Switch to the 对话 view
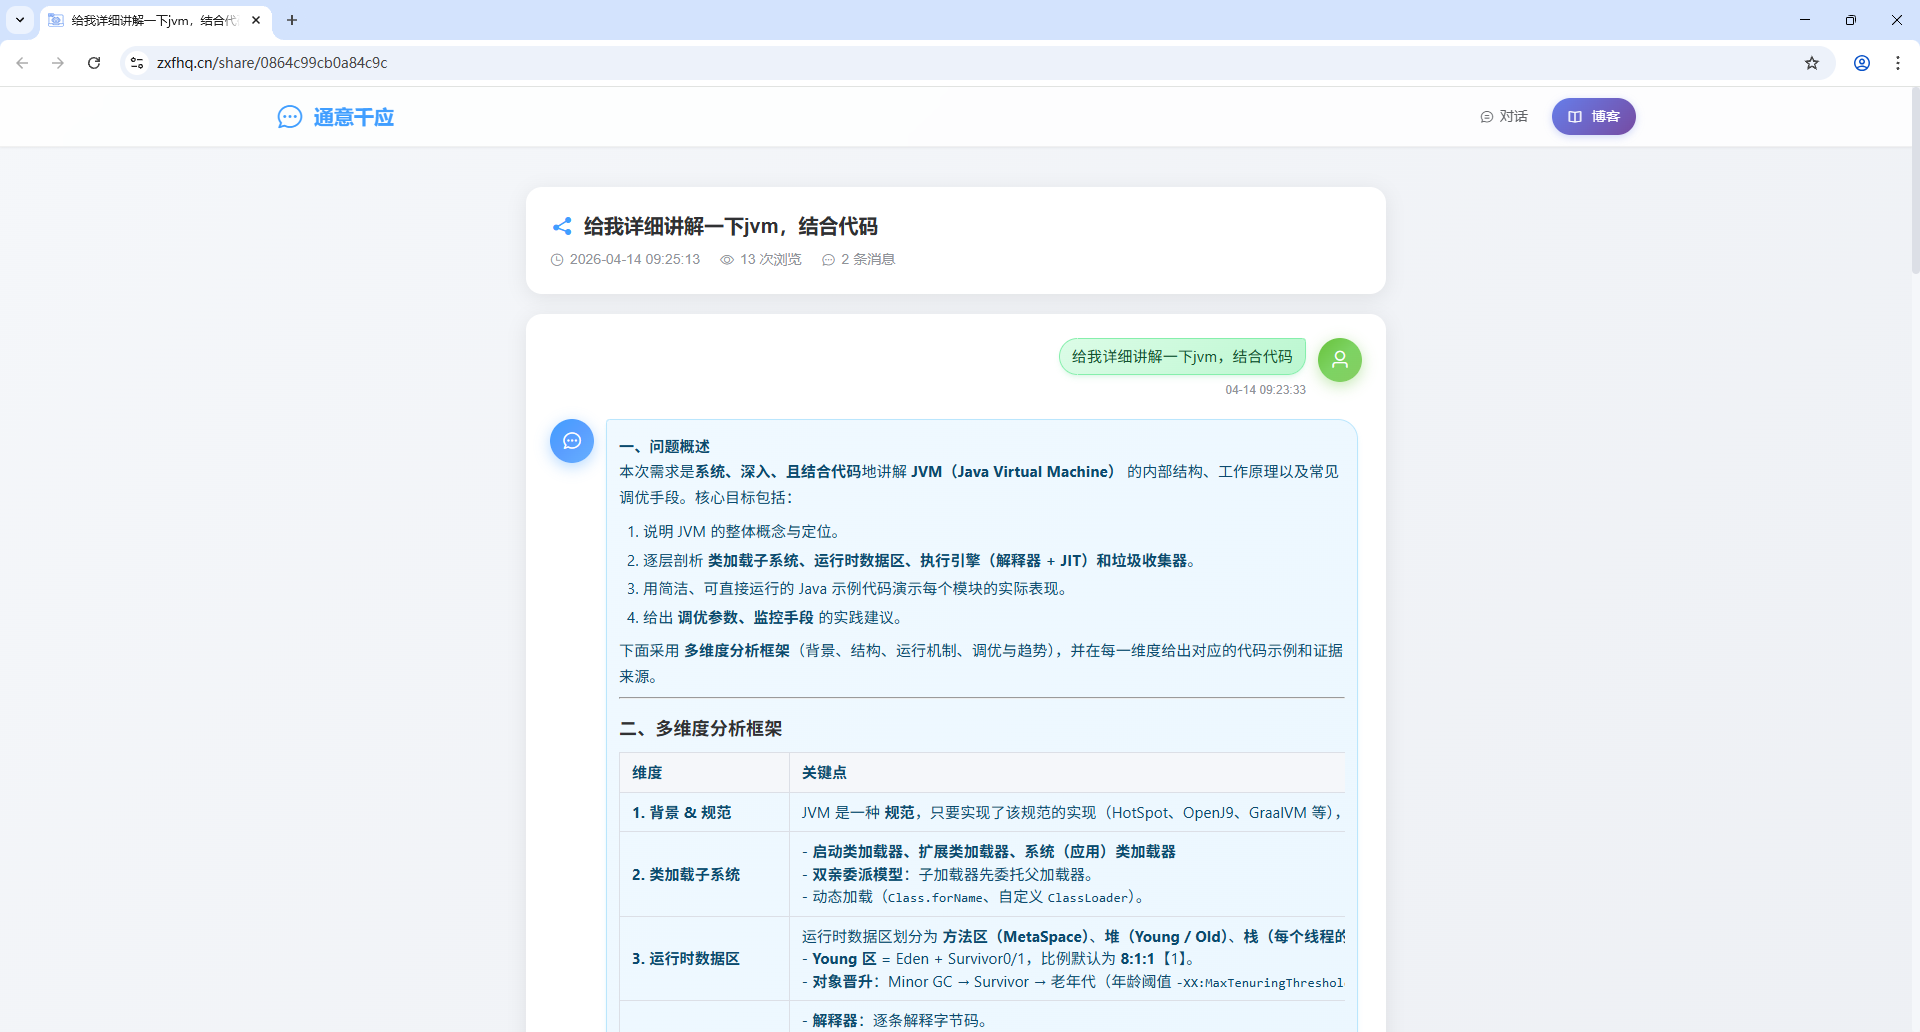The width and height of the screenshot is (1920, 1032). pyautogui.click(x=1504, y=116)
